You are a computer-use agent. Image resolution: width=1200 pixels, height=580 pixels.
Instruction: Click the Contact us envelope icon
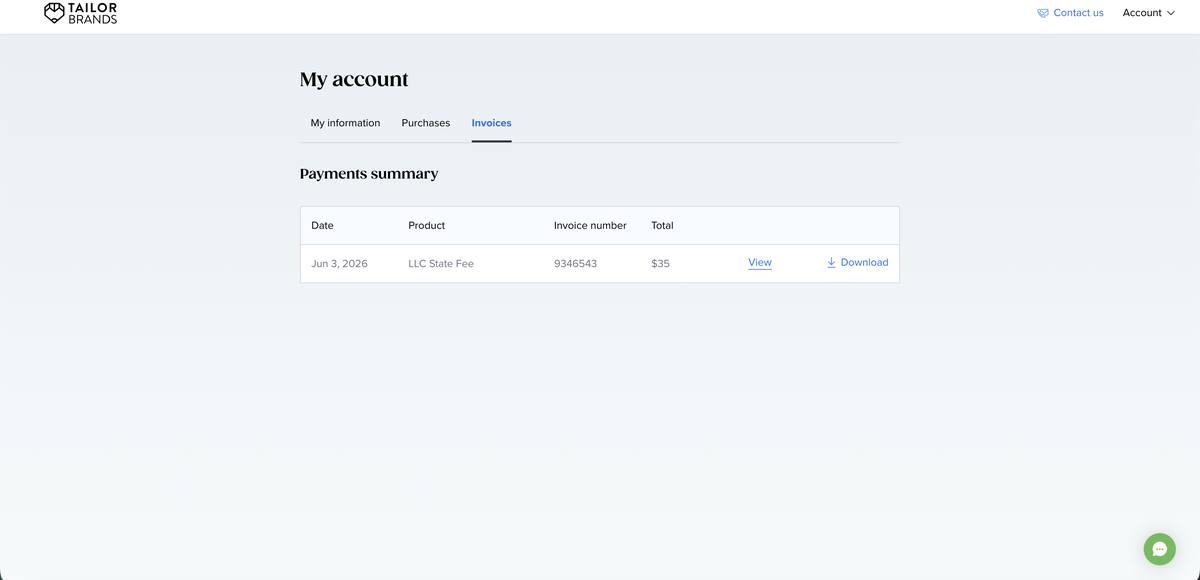[1043, 13]
